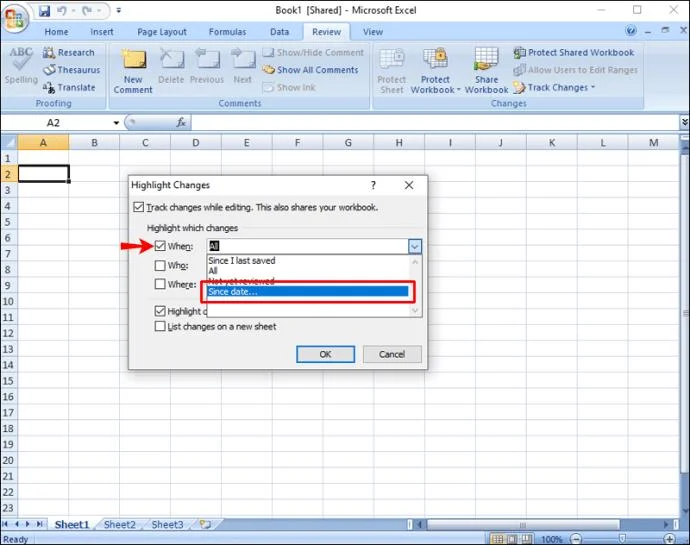The image size is (690, 545).
Task: Go to Next comment
Action: (242, 67)
